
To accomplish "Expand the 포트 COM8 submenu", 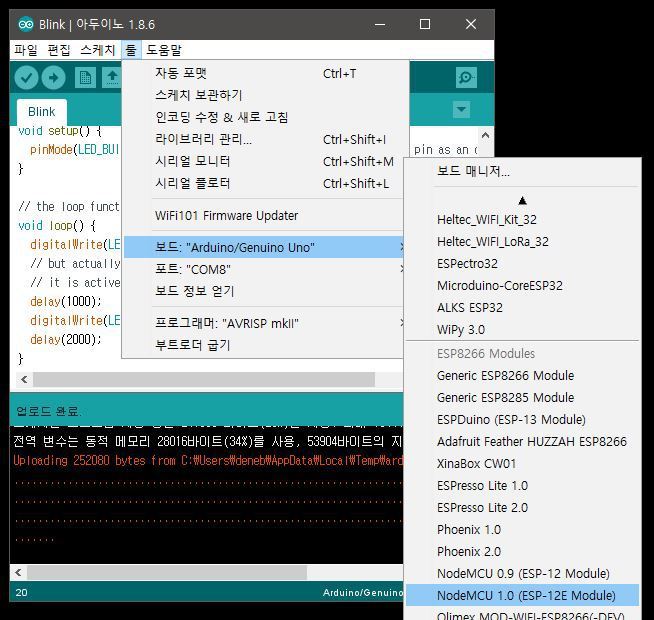I will (264, 269).
